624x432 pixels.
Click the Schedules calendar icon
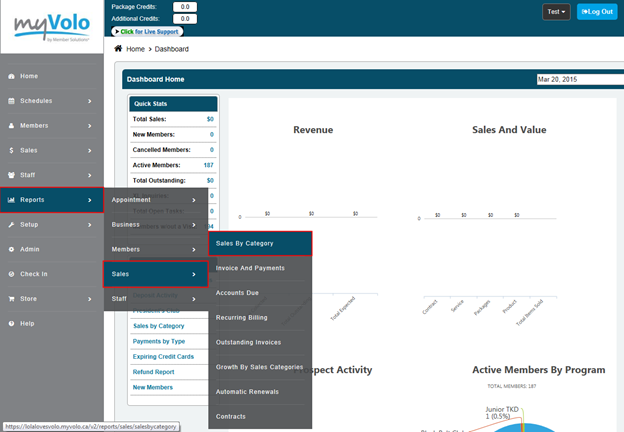point(11,101)
